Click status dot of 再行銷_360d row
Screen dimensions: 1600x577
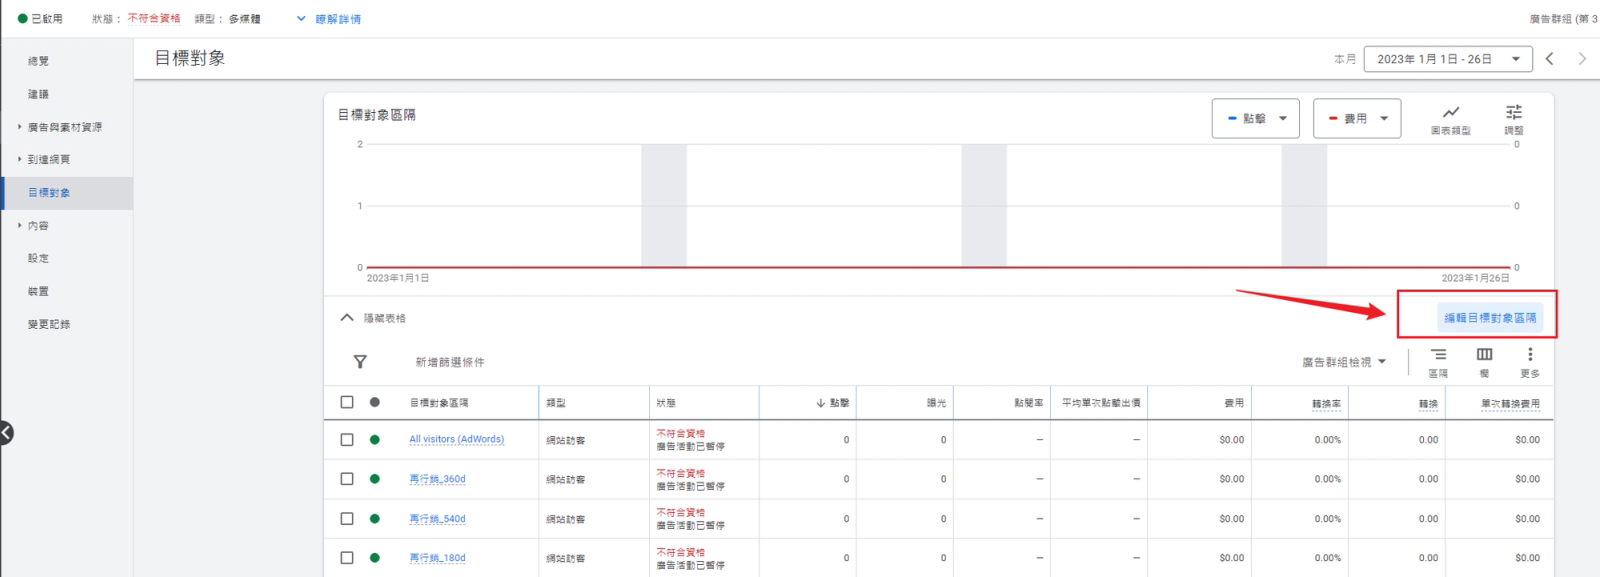(x=374, y=479)
